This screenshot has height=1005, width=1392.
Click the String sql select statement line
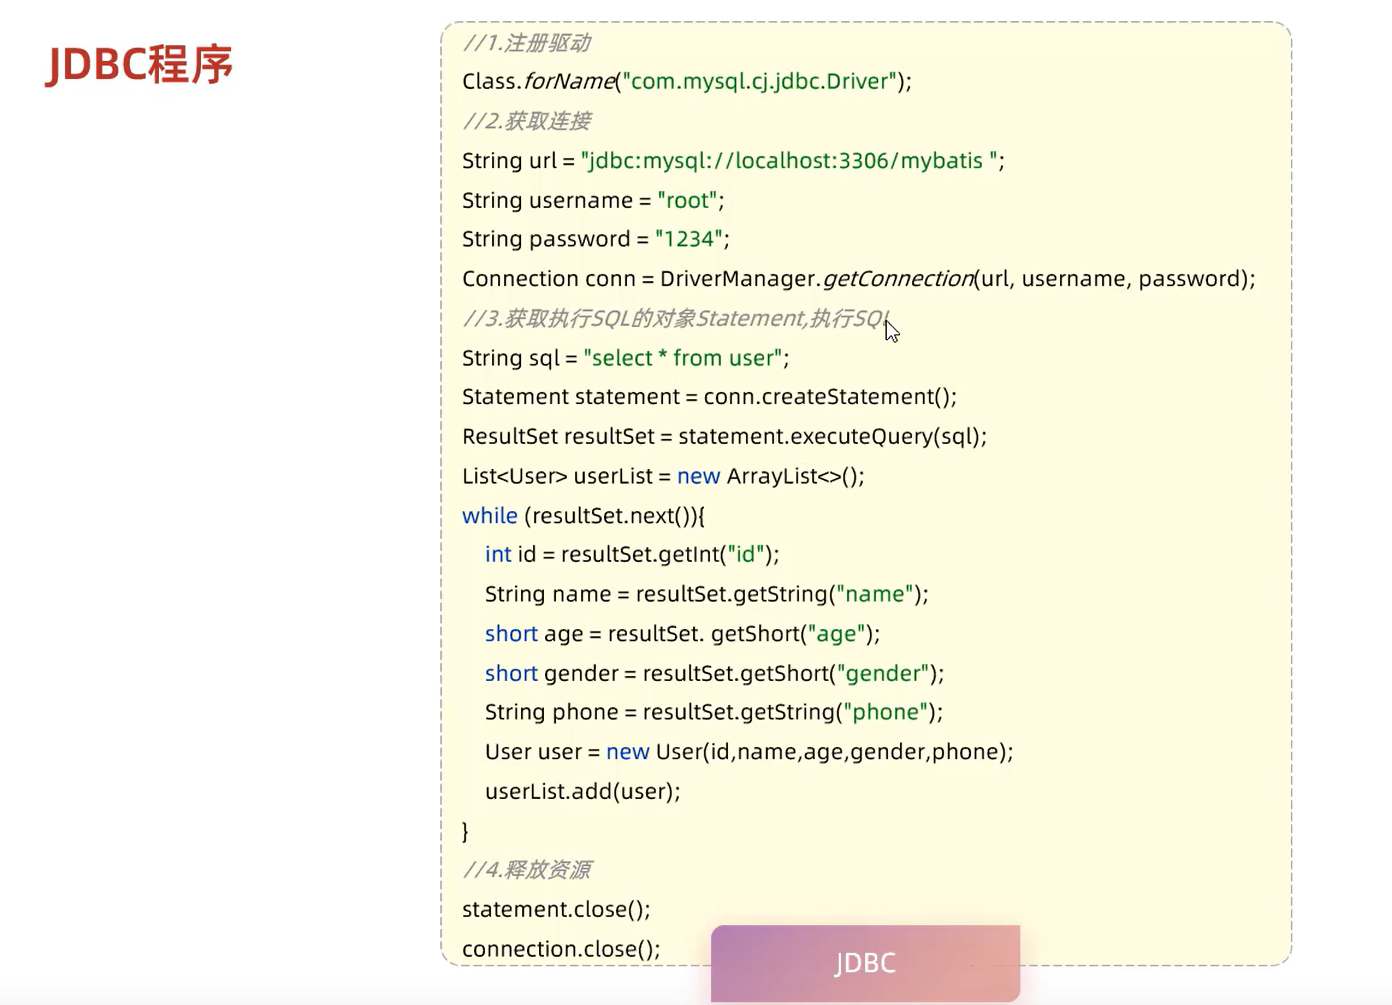626,358
